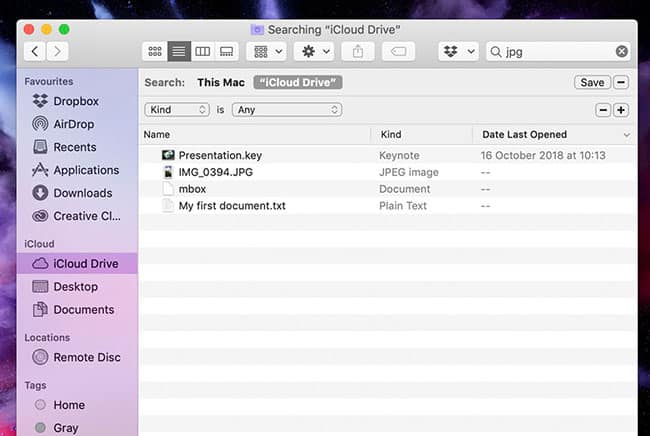Click the Share toolbar icon
Image resolution: width=650 pixels, height=436 pixels.
click(x=358, y=51)
